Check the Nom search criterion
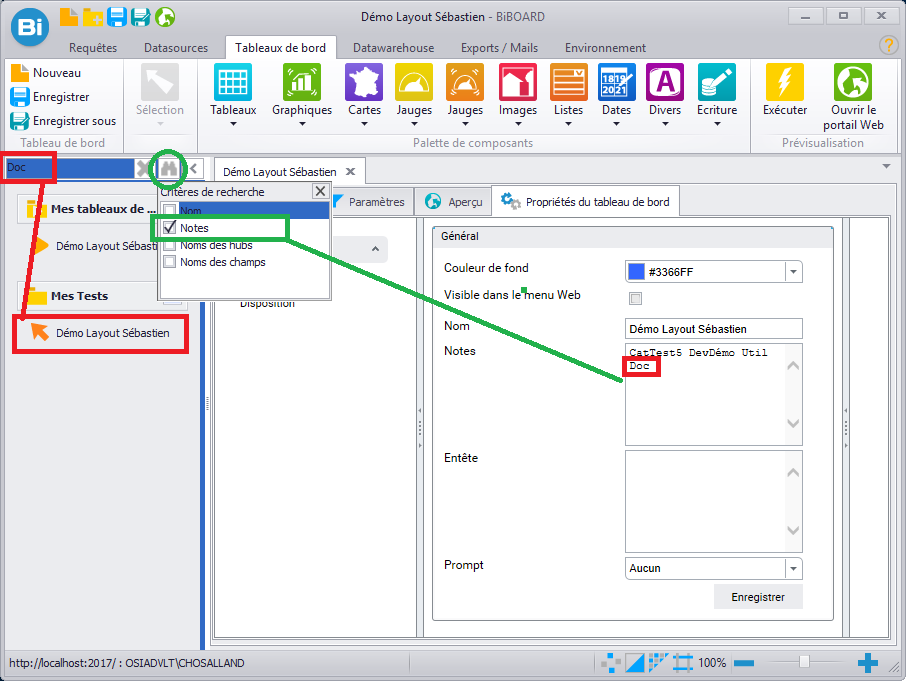This screenshot has width=906, height=681. 169,211
